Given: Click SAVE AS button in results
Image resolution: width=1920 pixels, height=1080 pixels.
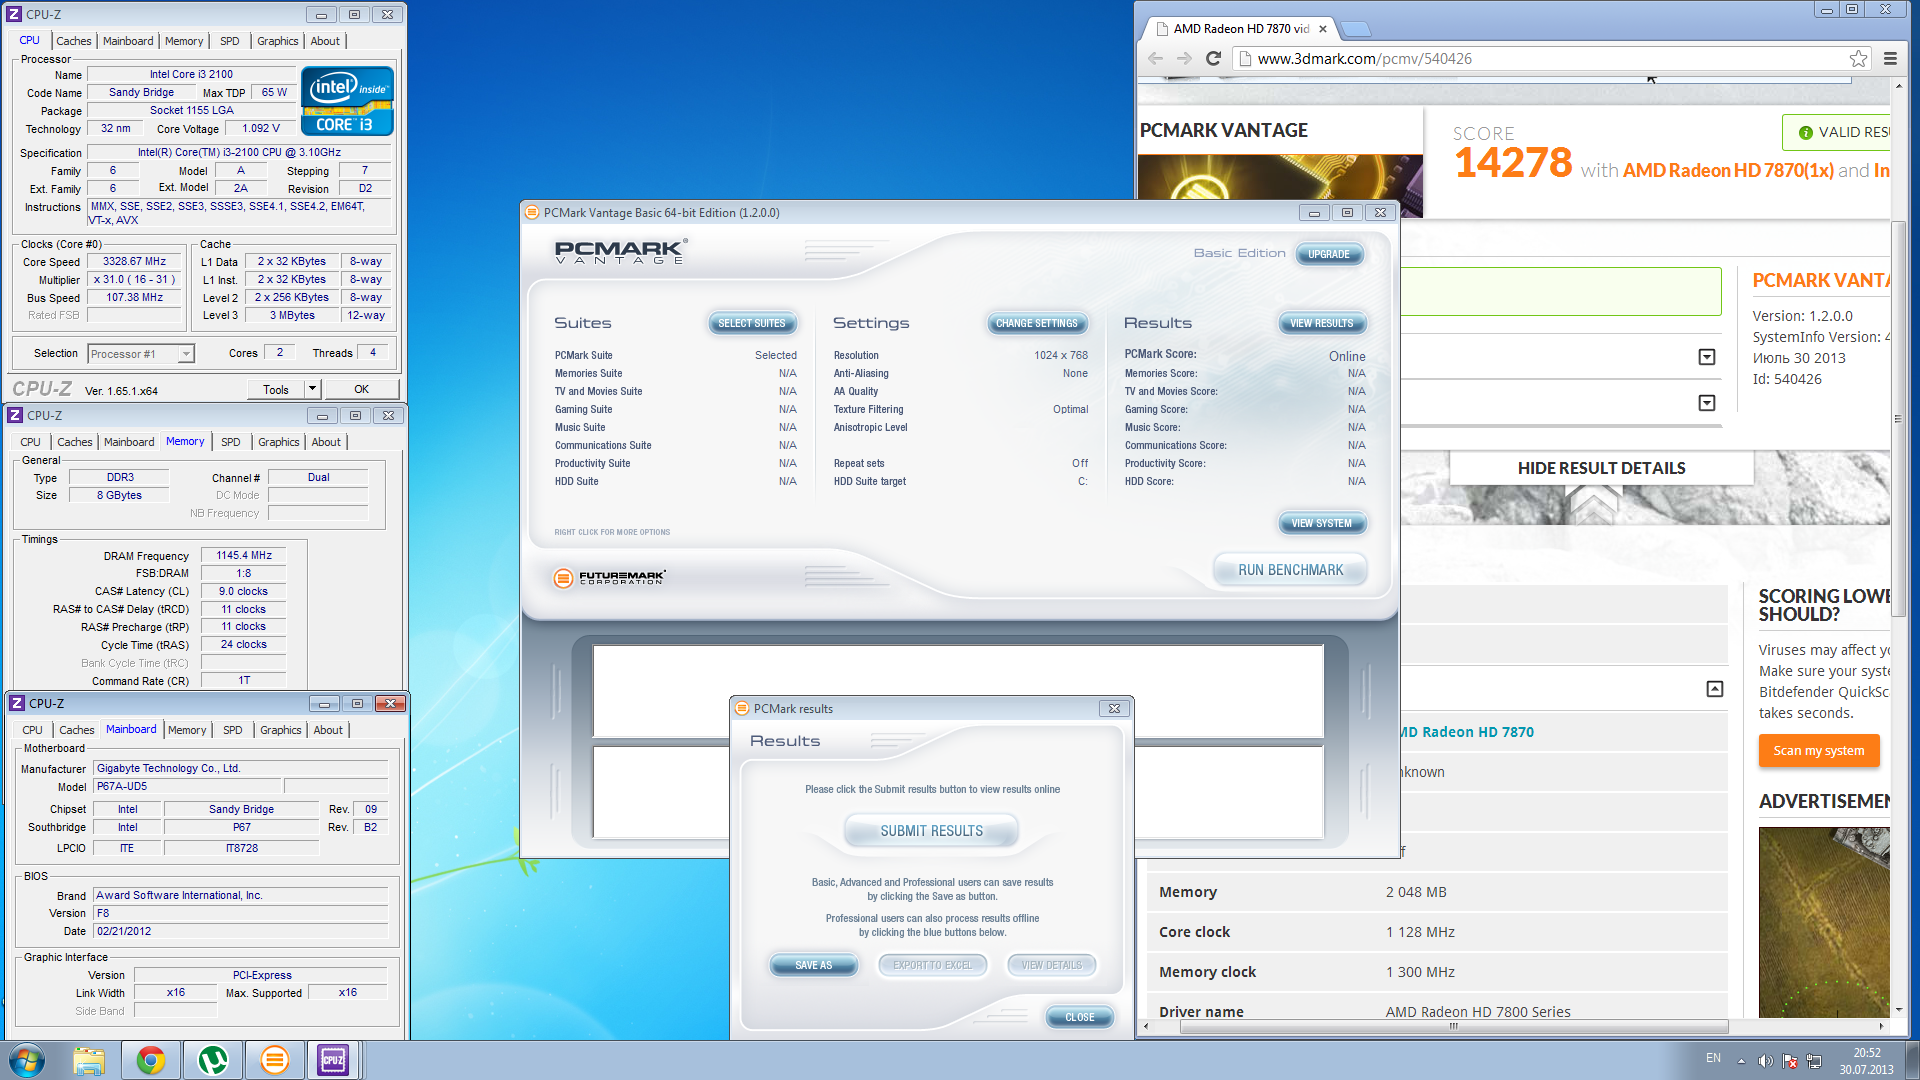Looking at the screenshot, I should pos(814,965).
